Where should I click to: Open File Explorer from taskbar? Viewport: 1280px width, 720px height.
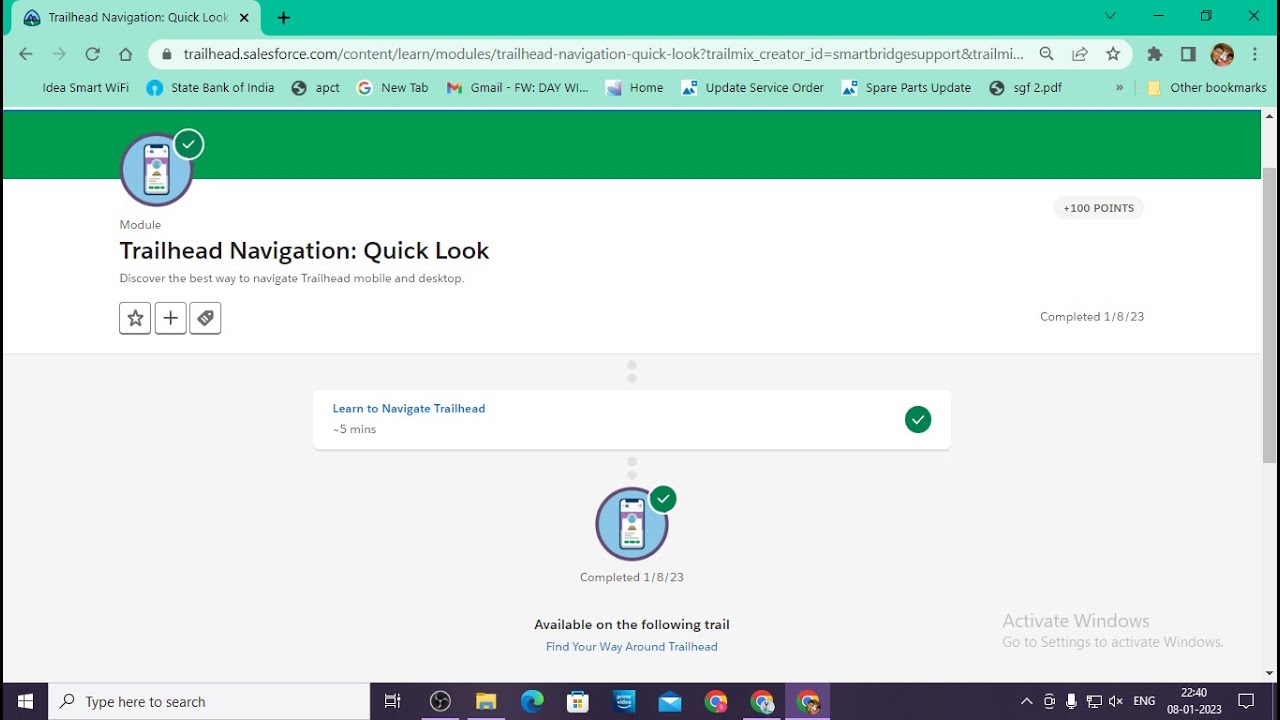click(x=486, y=702)
